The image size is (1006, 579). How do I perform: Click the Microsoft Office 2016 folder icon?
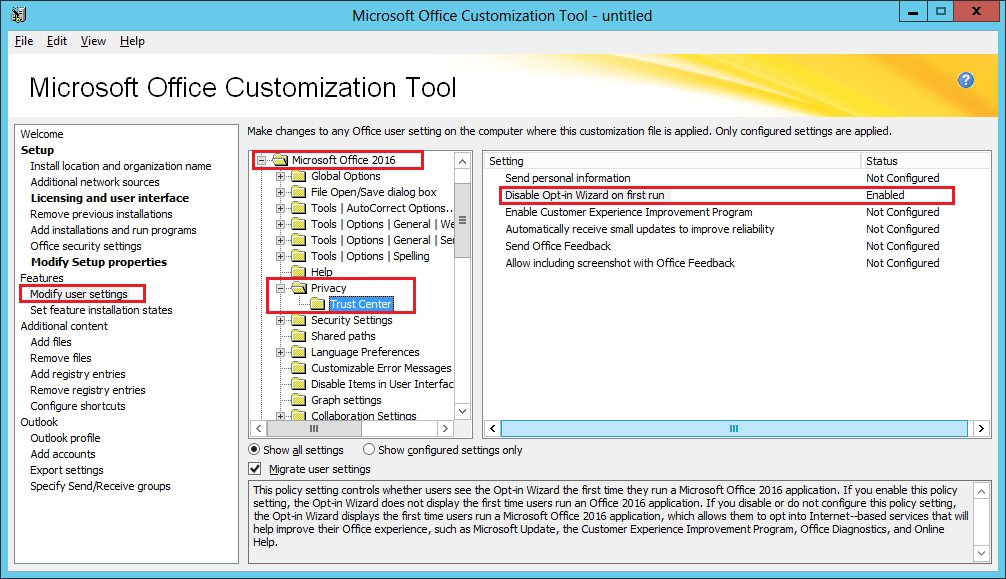[x=280, y=160]
